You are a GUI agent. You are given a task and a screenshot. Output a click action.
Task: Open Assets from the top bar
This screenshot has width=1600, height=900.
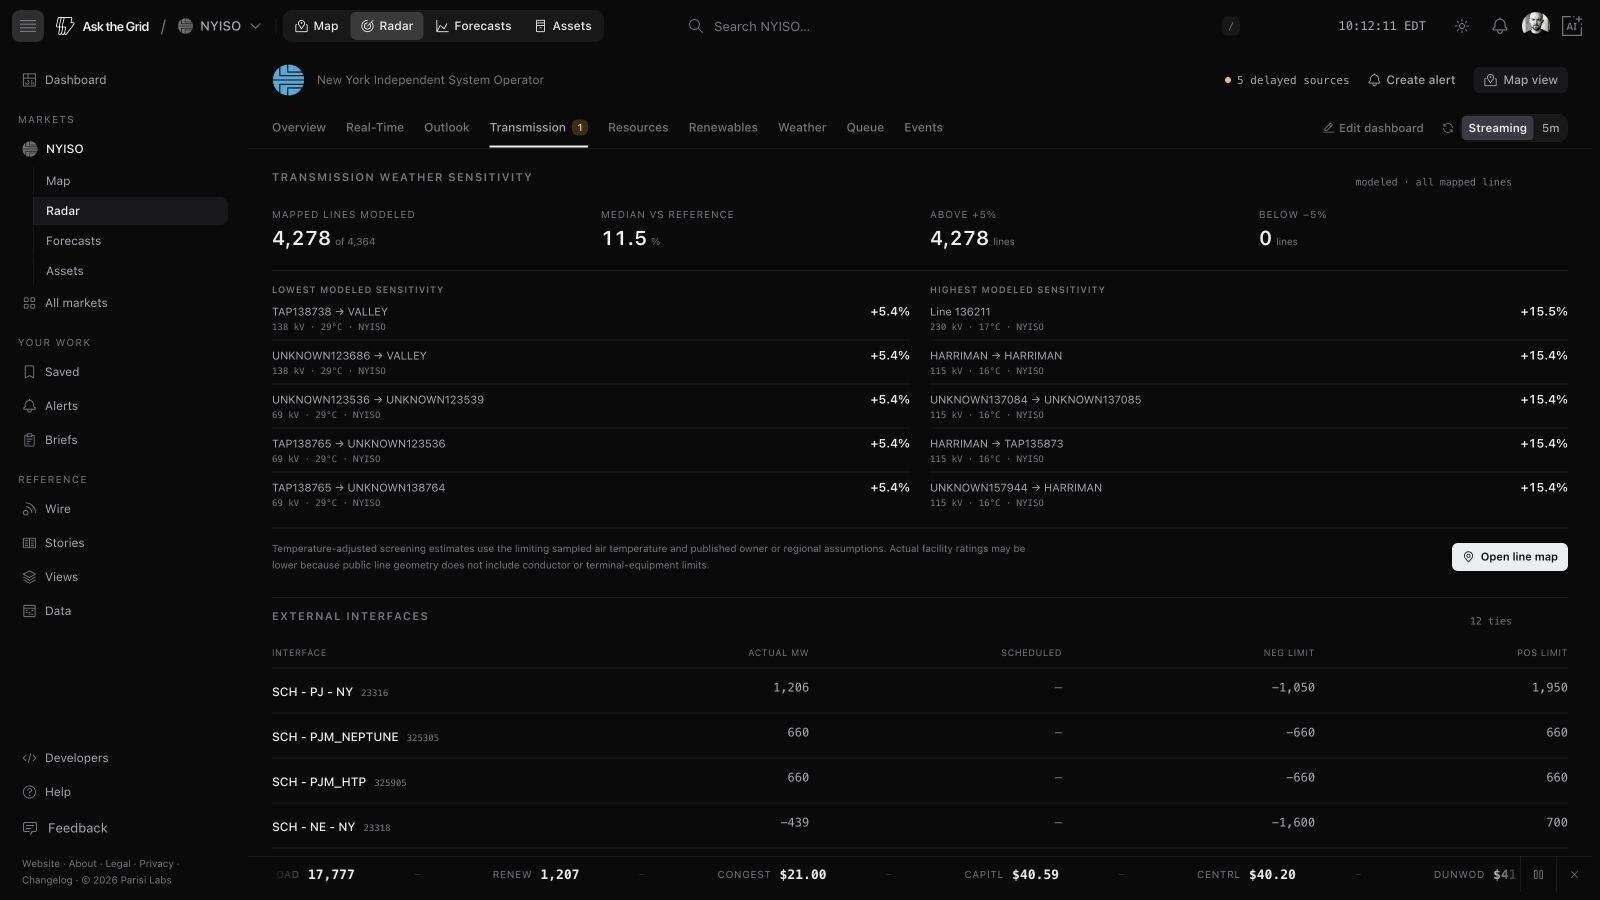click(563, 26)
